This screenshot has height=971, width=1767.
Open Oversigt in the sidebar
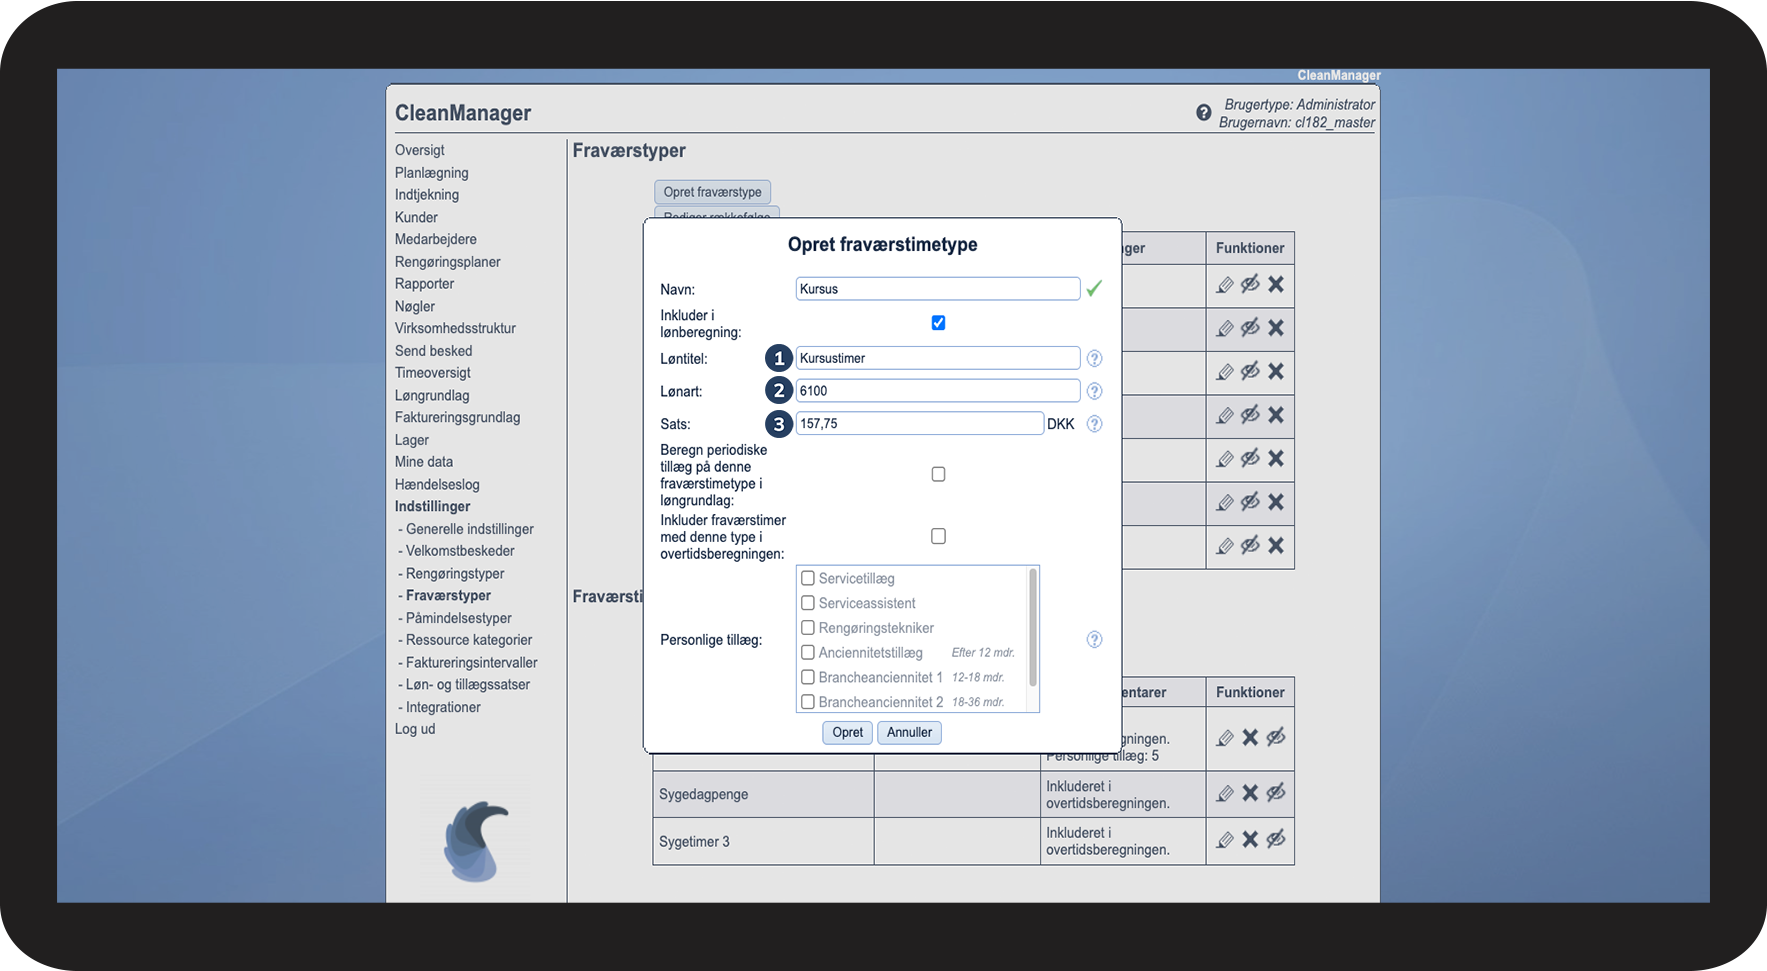coord(420,150)
